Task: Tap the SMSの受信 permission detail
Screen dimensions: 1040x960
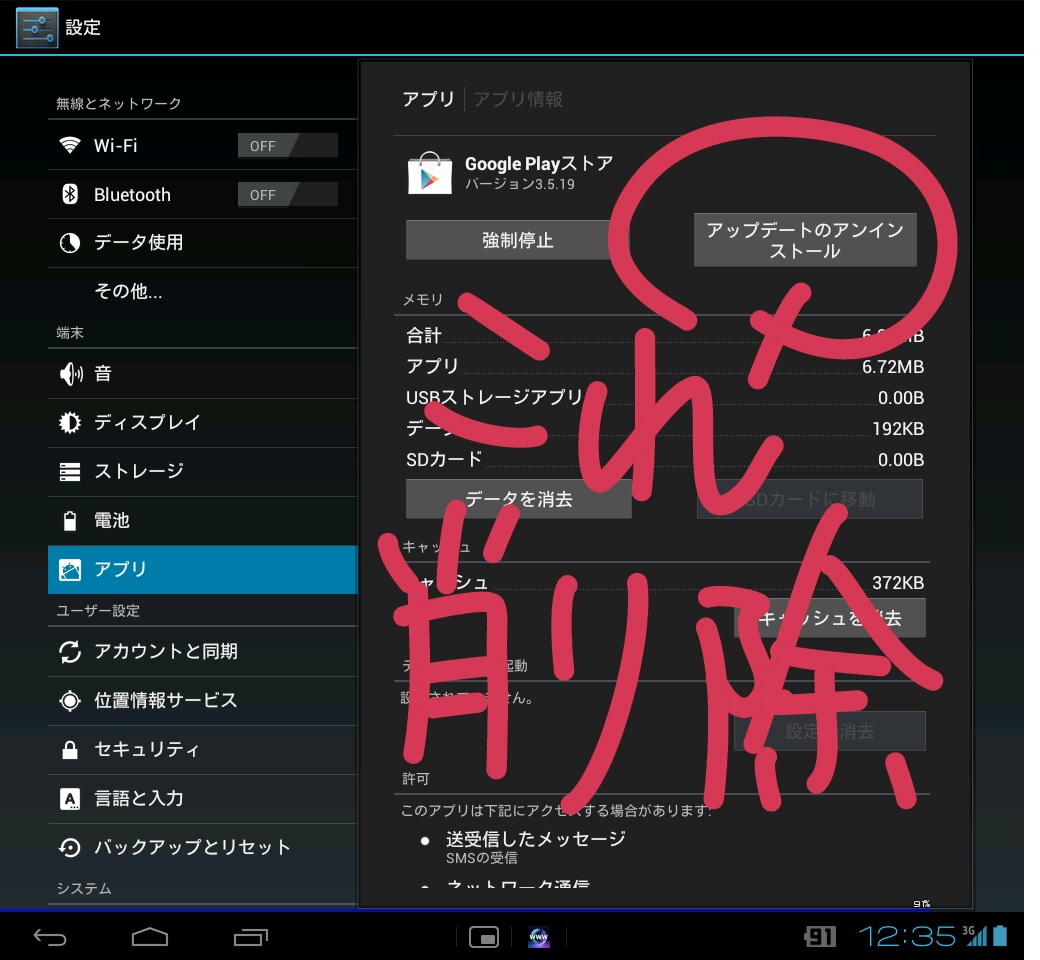Action: (x=482, y=858)
